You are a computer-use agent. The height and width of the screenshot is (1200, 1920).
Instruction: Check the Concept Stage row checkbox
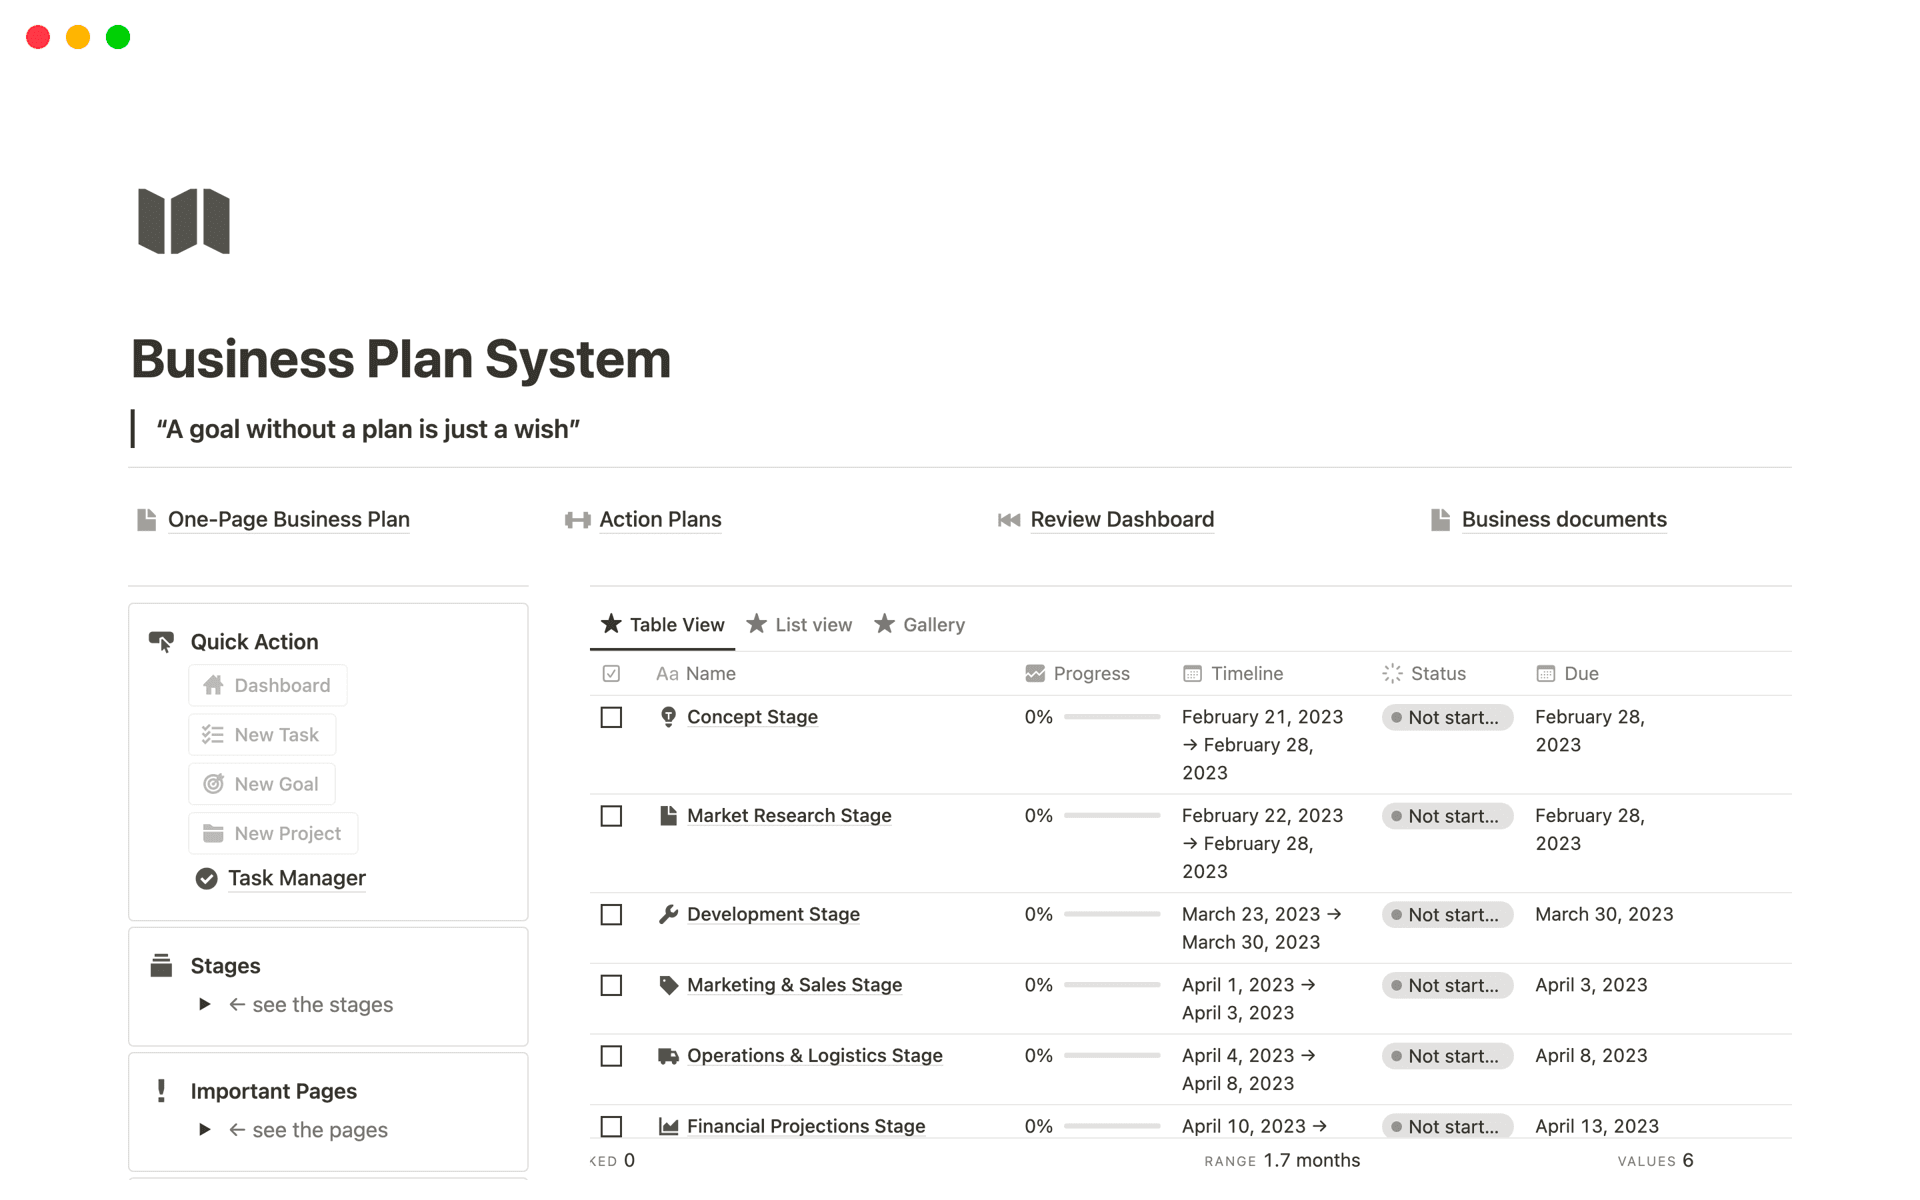click(x=611, y=717)
